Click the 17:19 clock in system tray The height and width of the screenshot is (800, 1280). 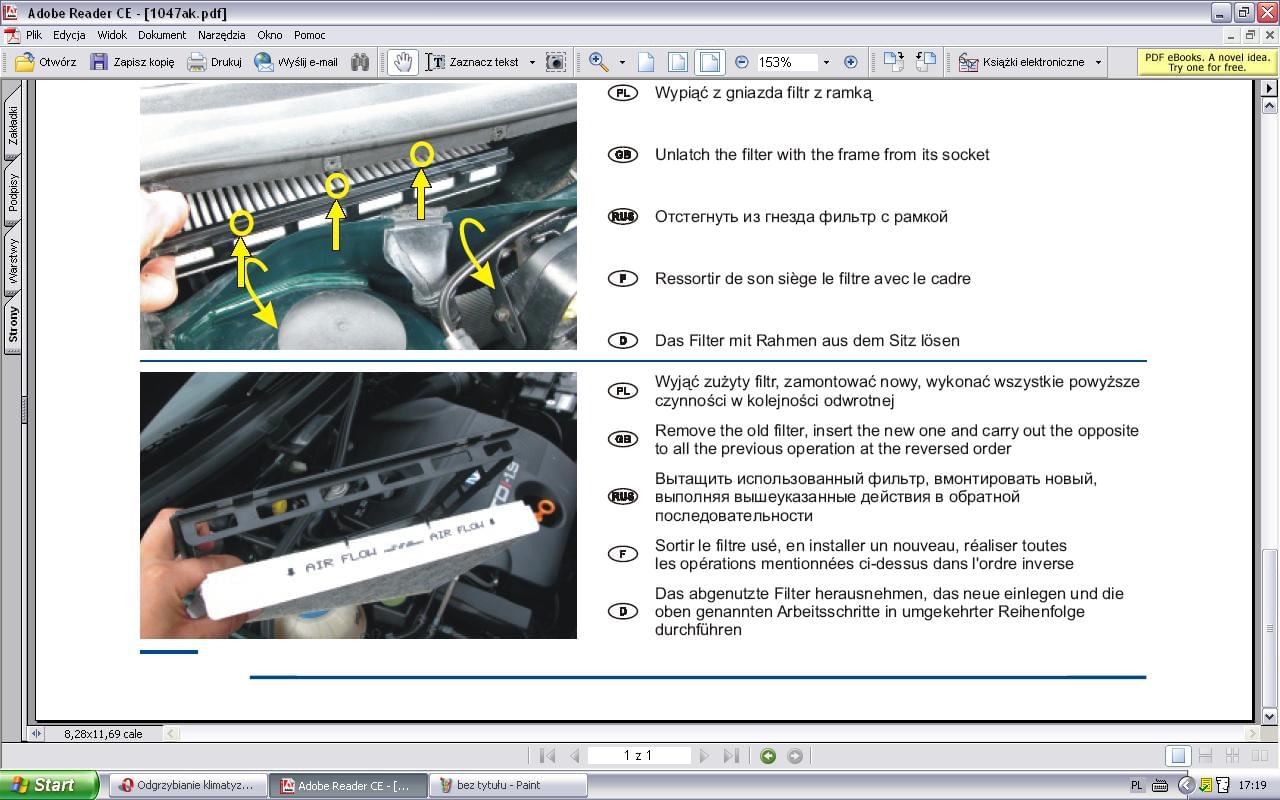pyautogui.click(x=1252, y=785)
